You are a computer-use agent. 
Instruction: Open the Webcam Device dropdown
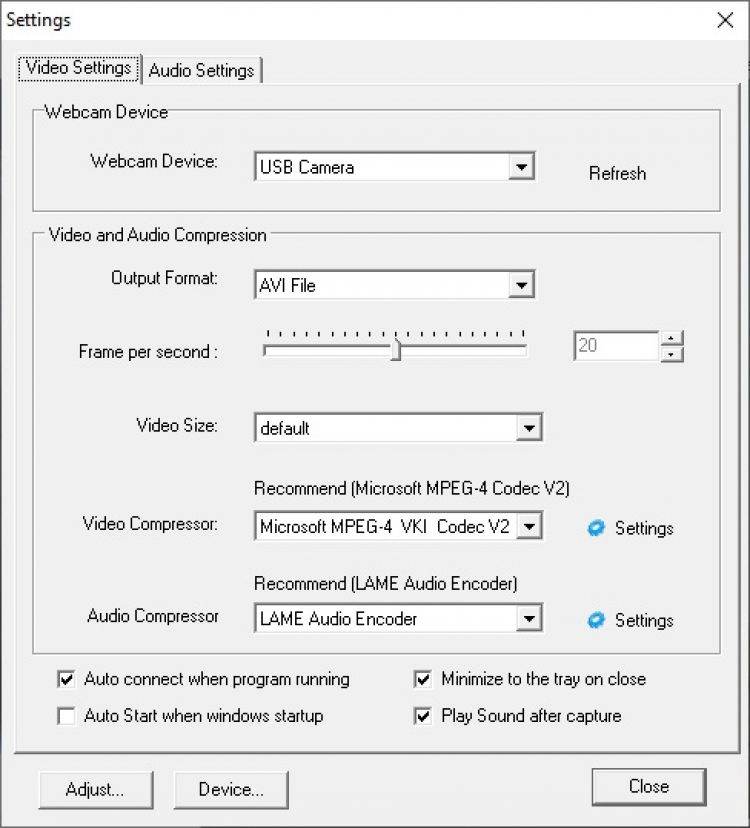tap(521, 167)
